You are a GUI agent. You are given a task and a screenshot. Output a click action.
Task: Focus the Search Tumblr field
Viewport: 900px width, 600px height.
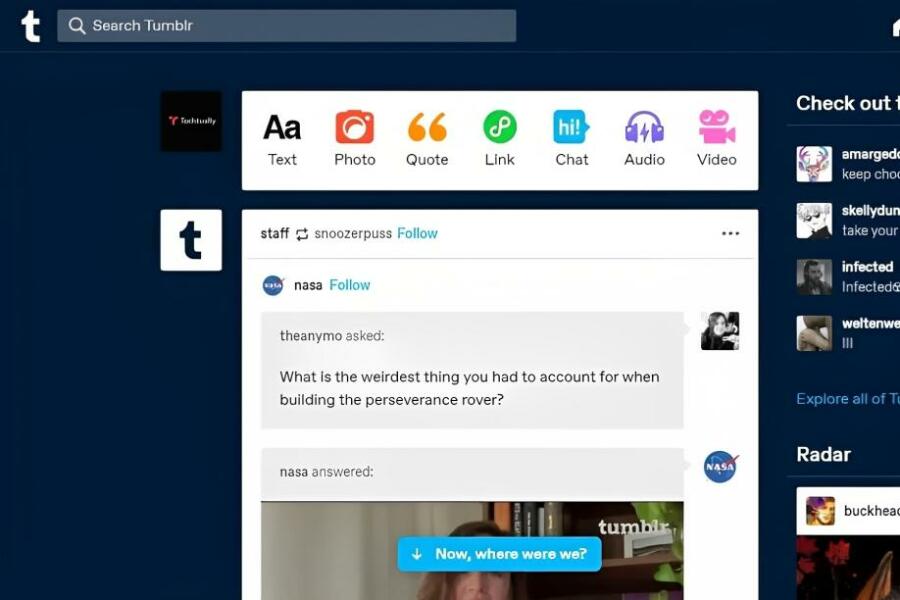pos(286,25)
